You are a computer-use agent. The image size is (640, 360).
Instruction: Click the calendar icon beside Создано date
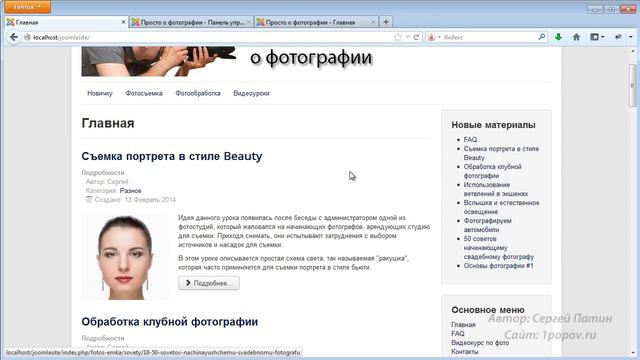pyautogui.click(x=89, y=200)
